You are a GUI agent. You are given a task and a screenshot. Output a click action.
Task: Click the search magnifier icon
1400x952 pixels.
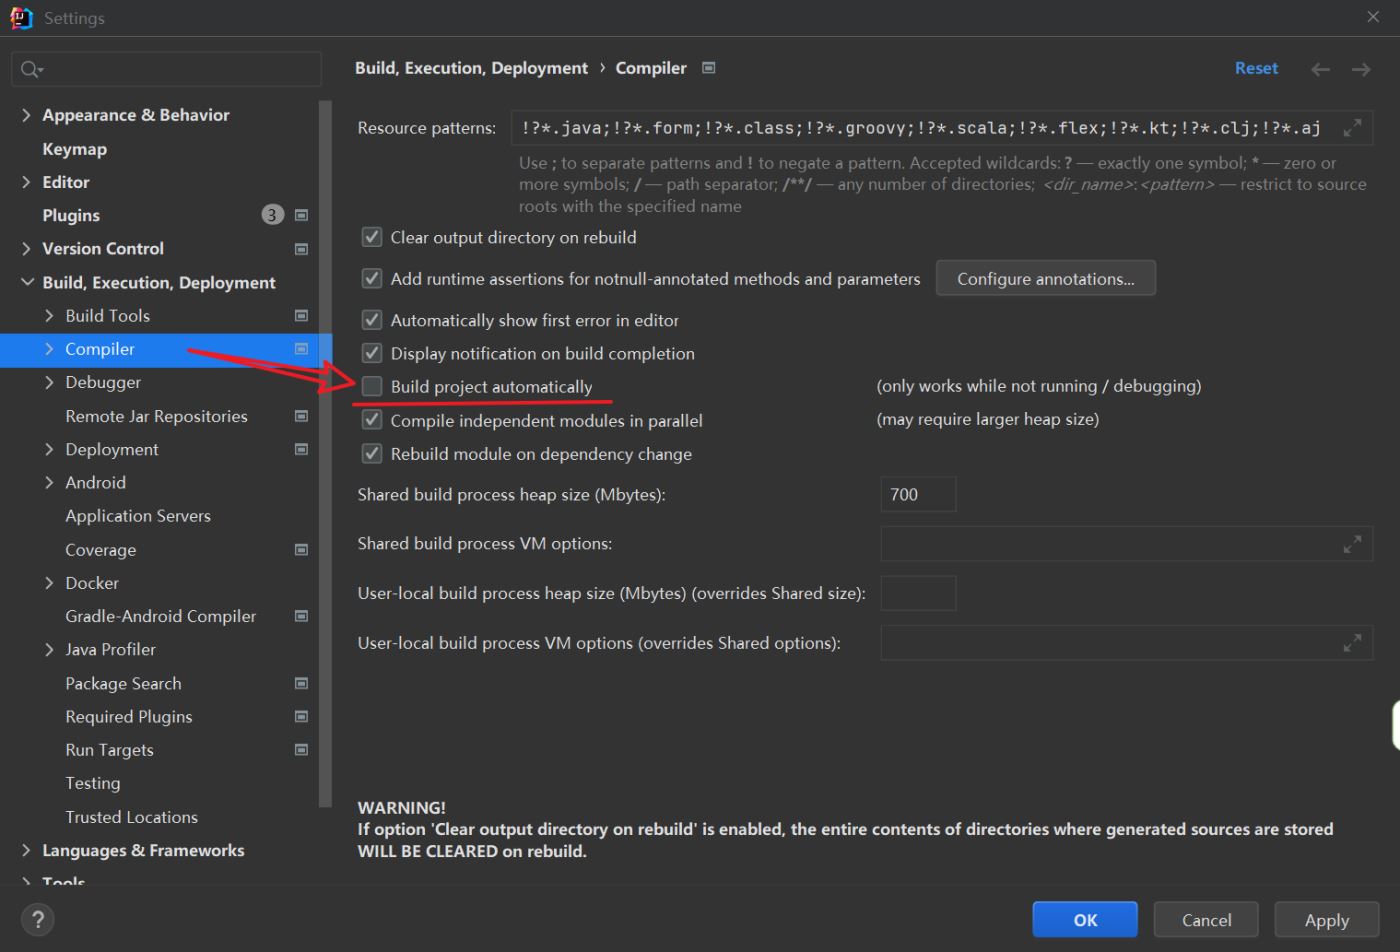[31, 69]
